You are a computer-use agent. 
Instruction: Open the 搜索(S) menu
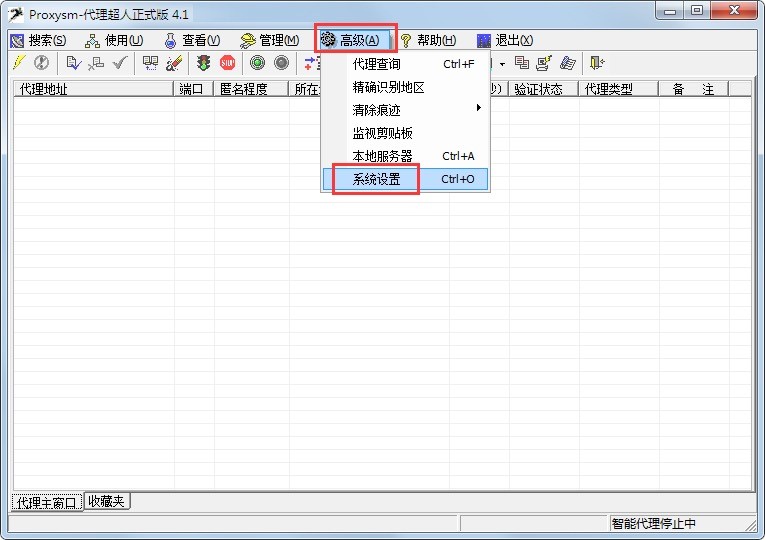coord(38,40)
